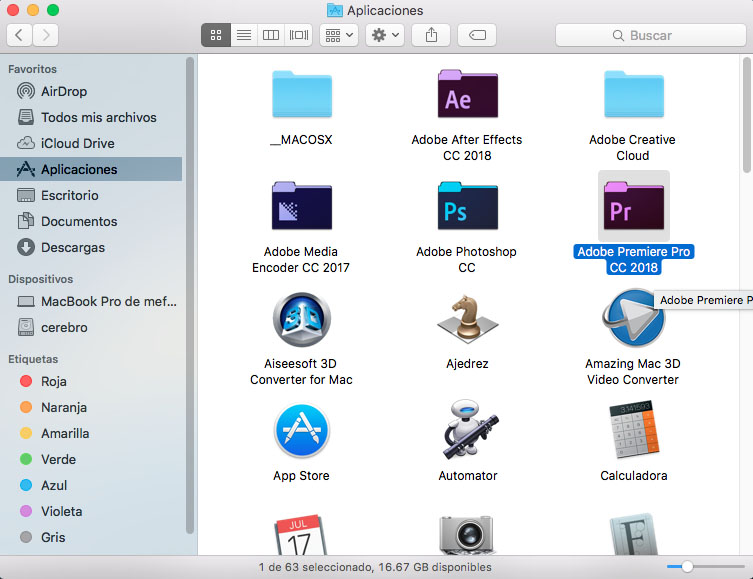This screenshot has height=579, width=753.
Task: Select the Automator robot icon
Action: click(x=470, y=430)
